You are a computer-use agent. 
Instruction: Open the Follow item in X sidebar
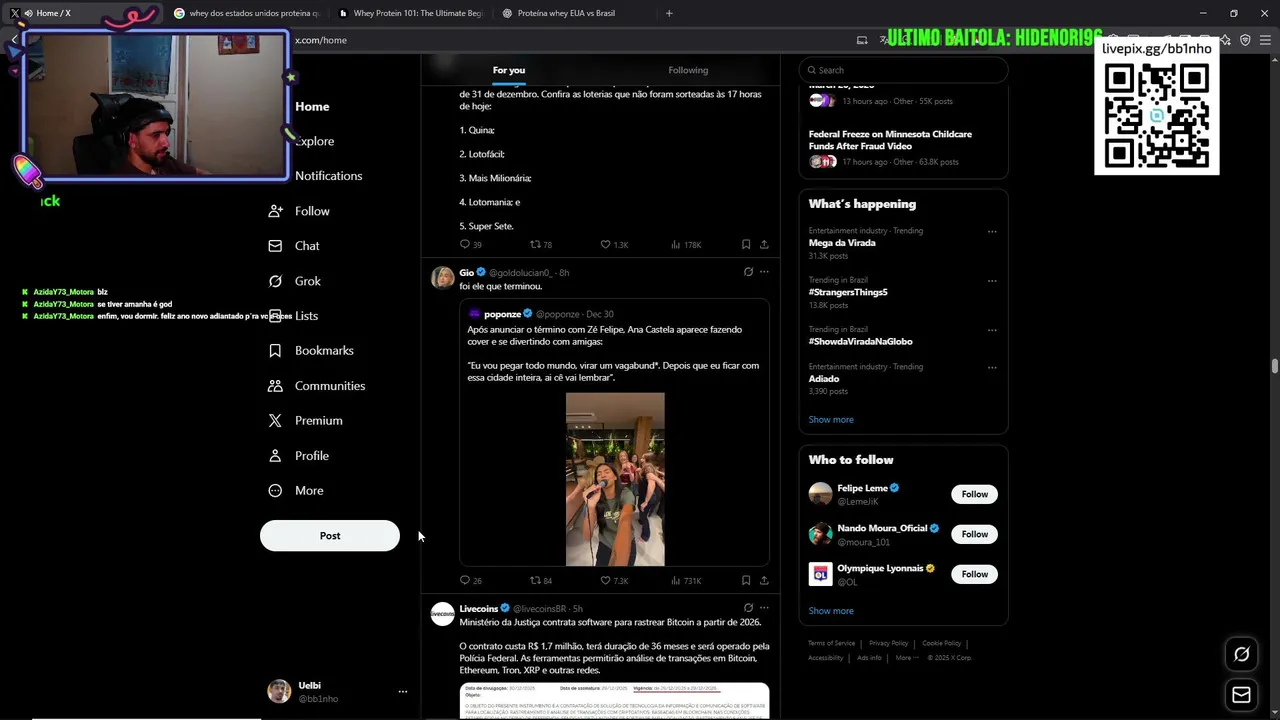(x=299, y=211)
